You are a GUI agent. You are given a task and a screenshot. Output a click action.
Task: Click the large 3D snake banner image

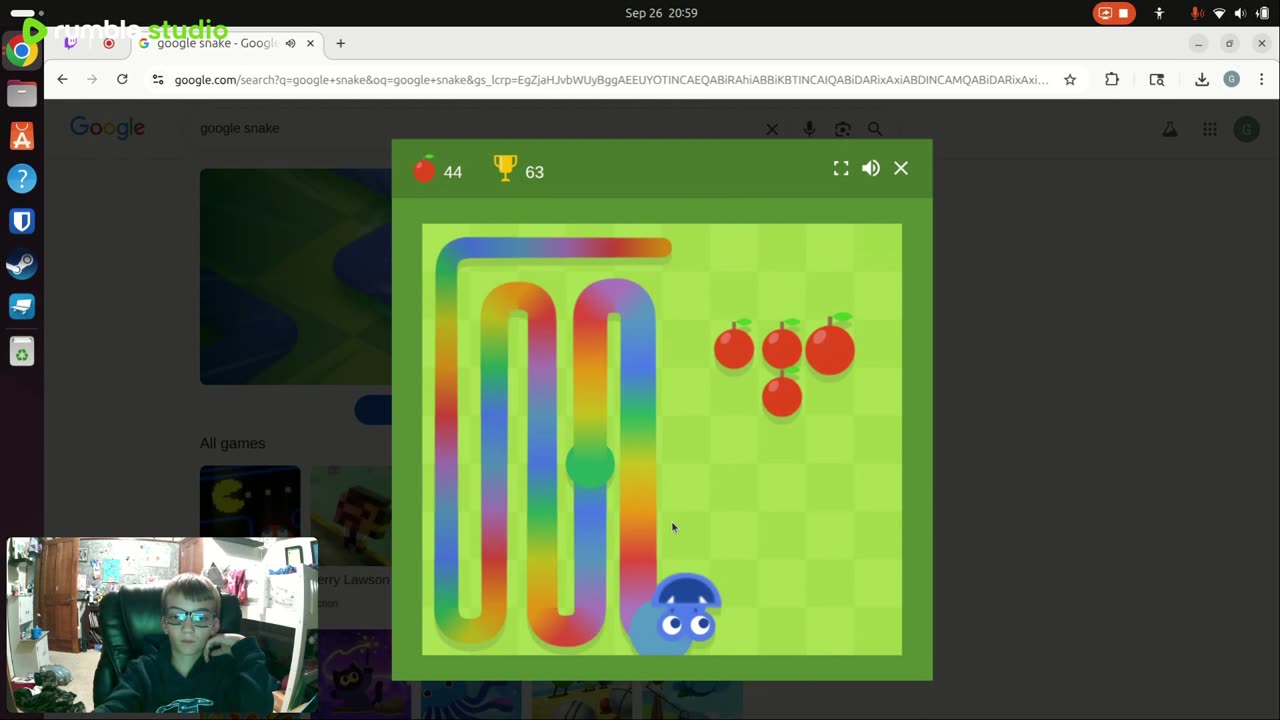click(296, 276)
